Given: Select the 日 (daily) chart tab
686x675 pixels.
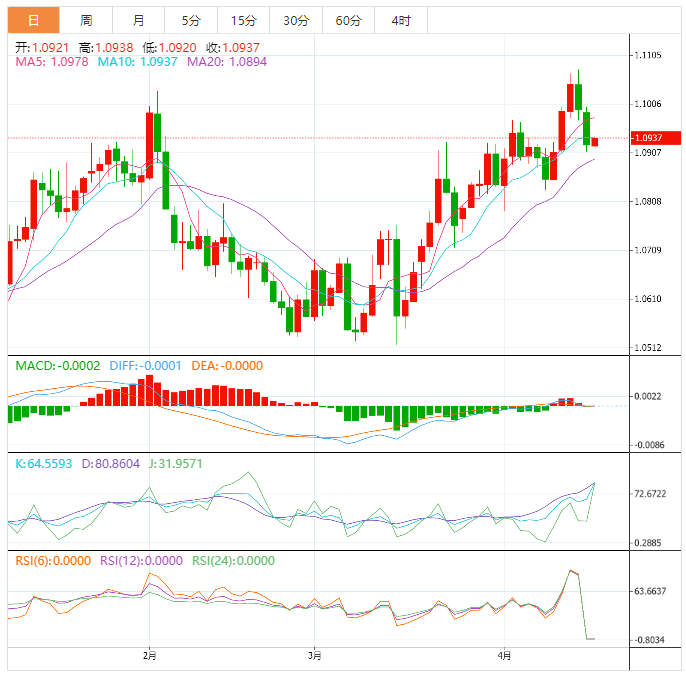Looking at the screenshot, I should [x=33, y=20].
